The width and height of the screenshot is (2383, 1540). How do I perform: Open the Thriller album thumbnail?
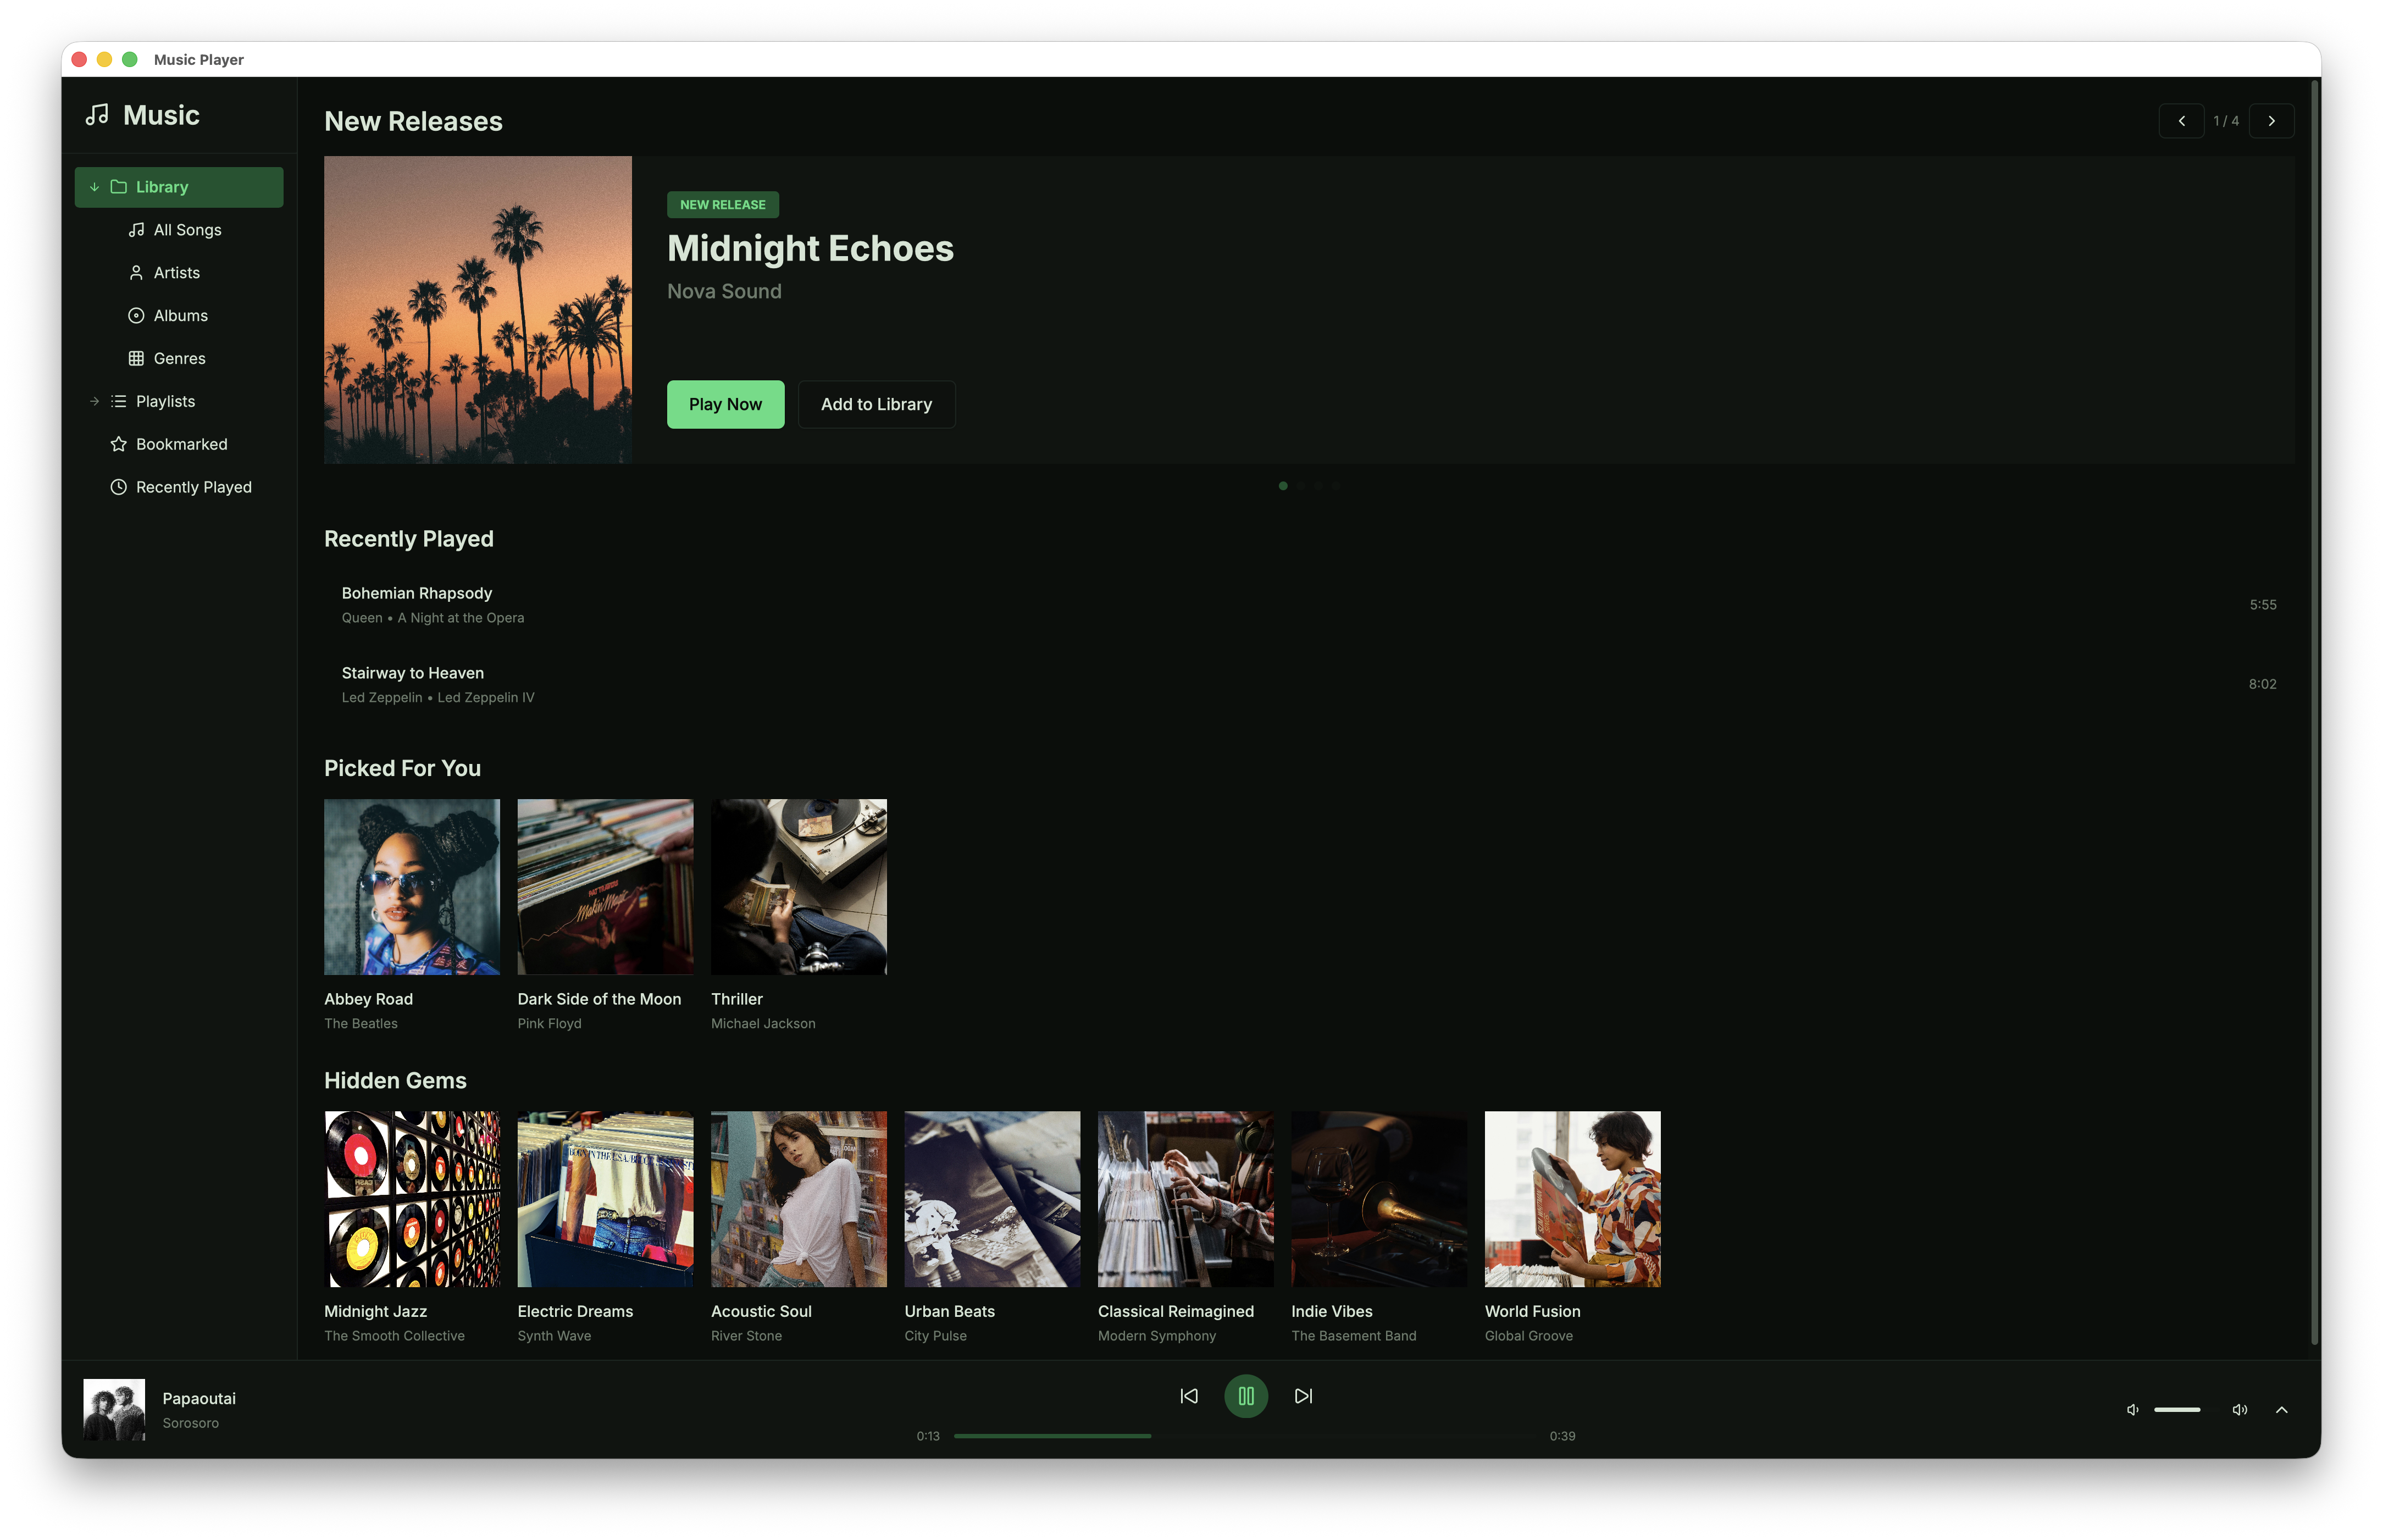[798, 886]
